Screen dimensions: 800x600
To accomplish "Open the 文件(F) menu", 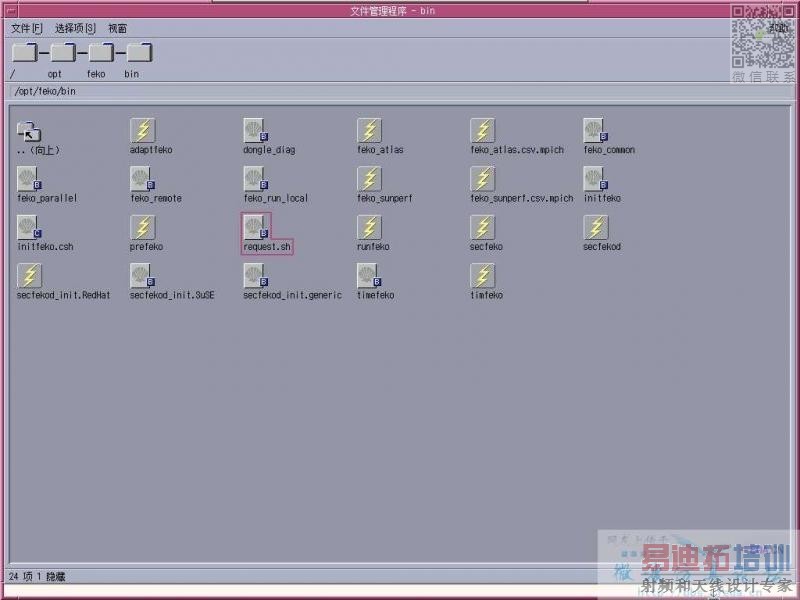I will coord(27,29).
